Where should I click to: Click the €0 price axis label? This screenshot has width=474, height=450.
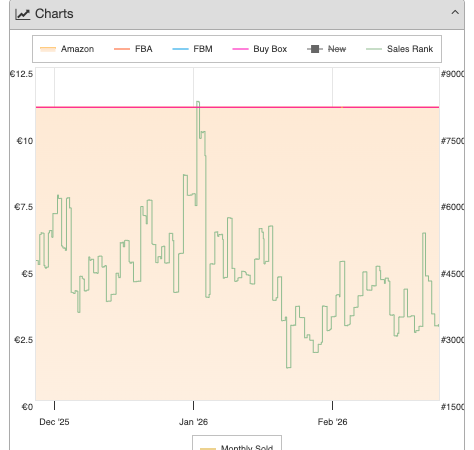[x=27, y=407]
